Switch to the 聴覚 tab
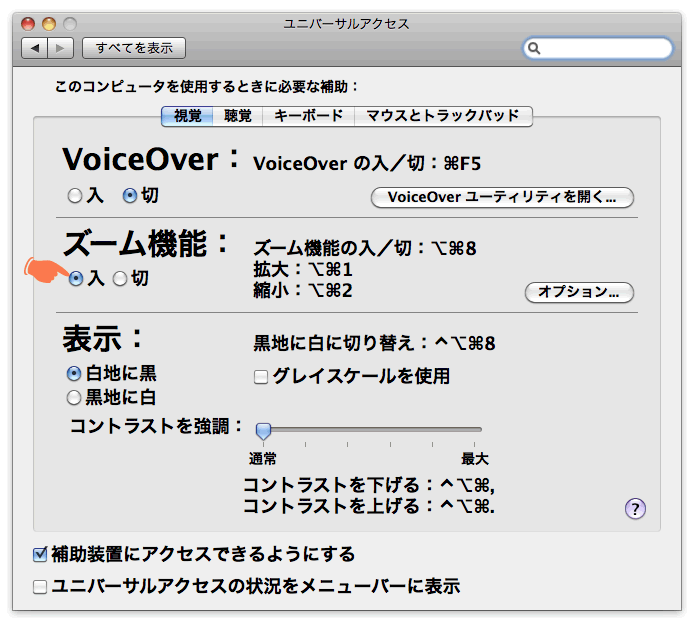This screenshot has width=694, height=623. [x=238, y=116]
